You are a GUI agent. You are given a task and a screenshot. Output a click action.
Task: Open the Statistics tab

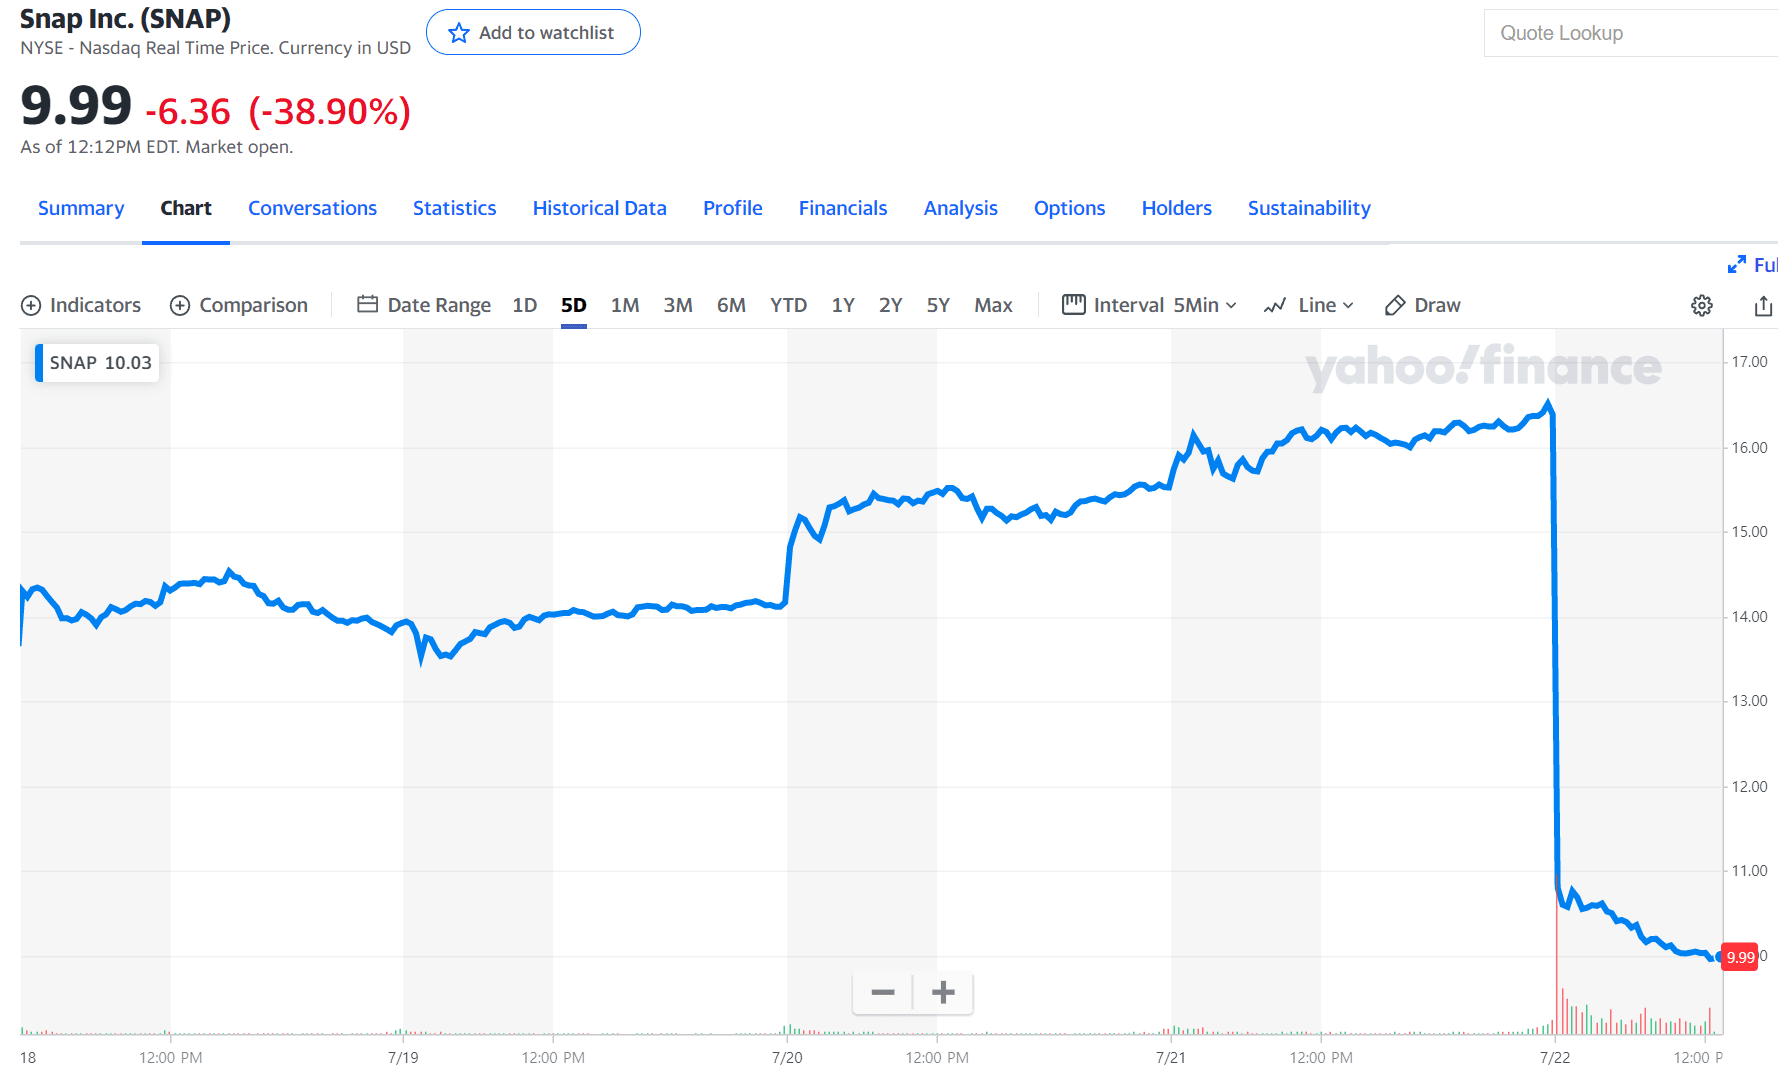(454, 208)
